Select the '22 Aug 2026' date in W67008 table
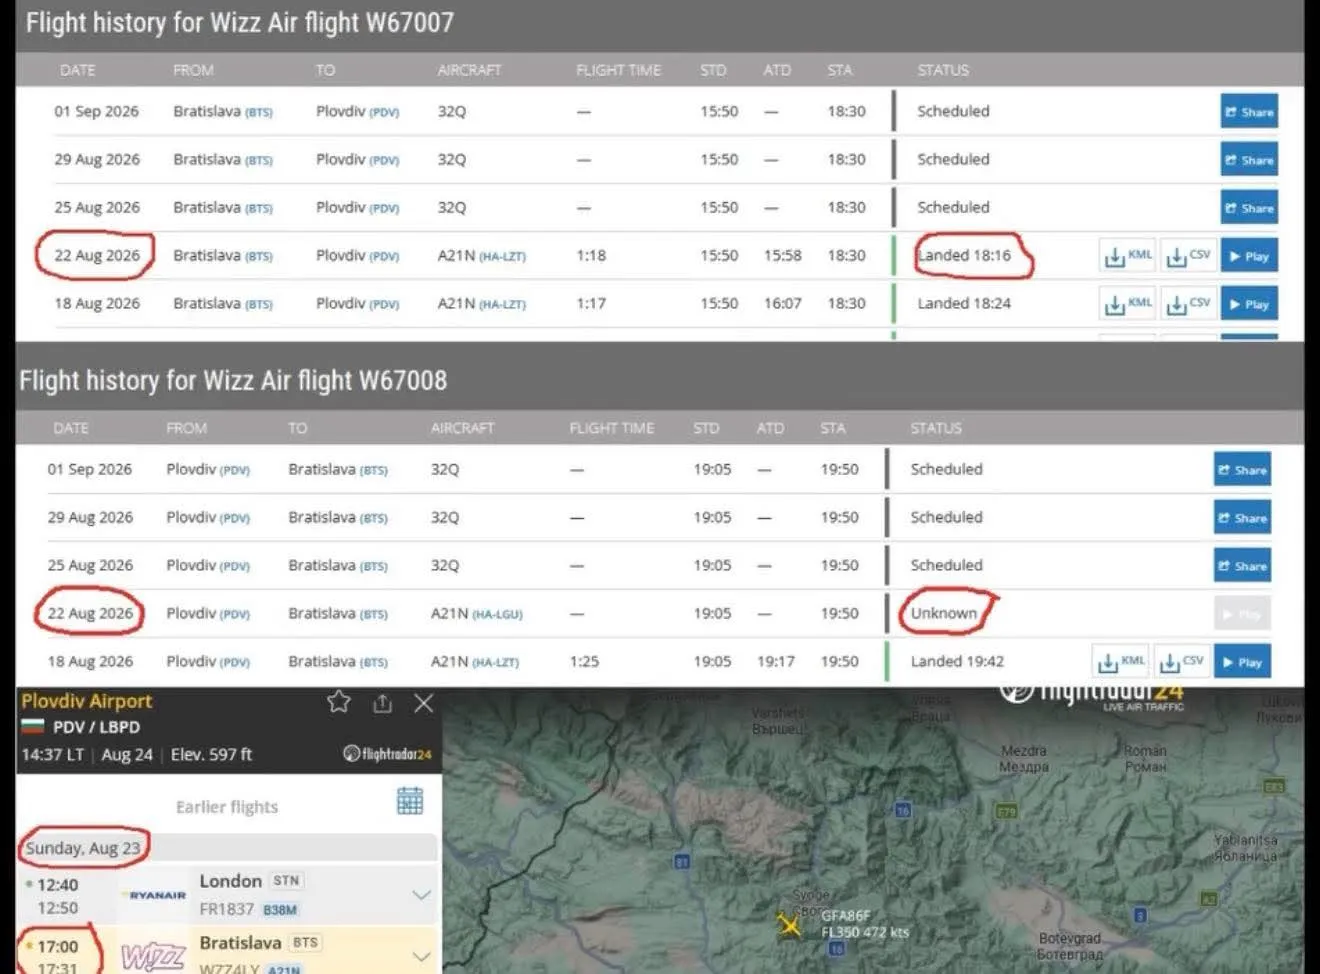Viewport: 1320px width, 974px height. [x=90, y=614]
